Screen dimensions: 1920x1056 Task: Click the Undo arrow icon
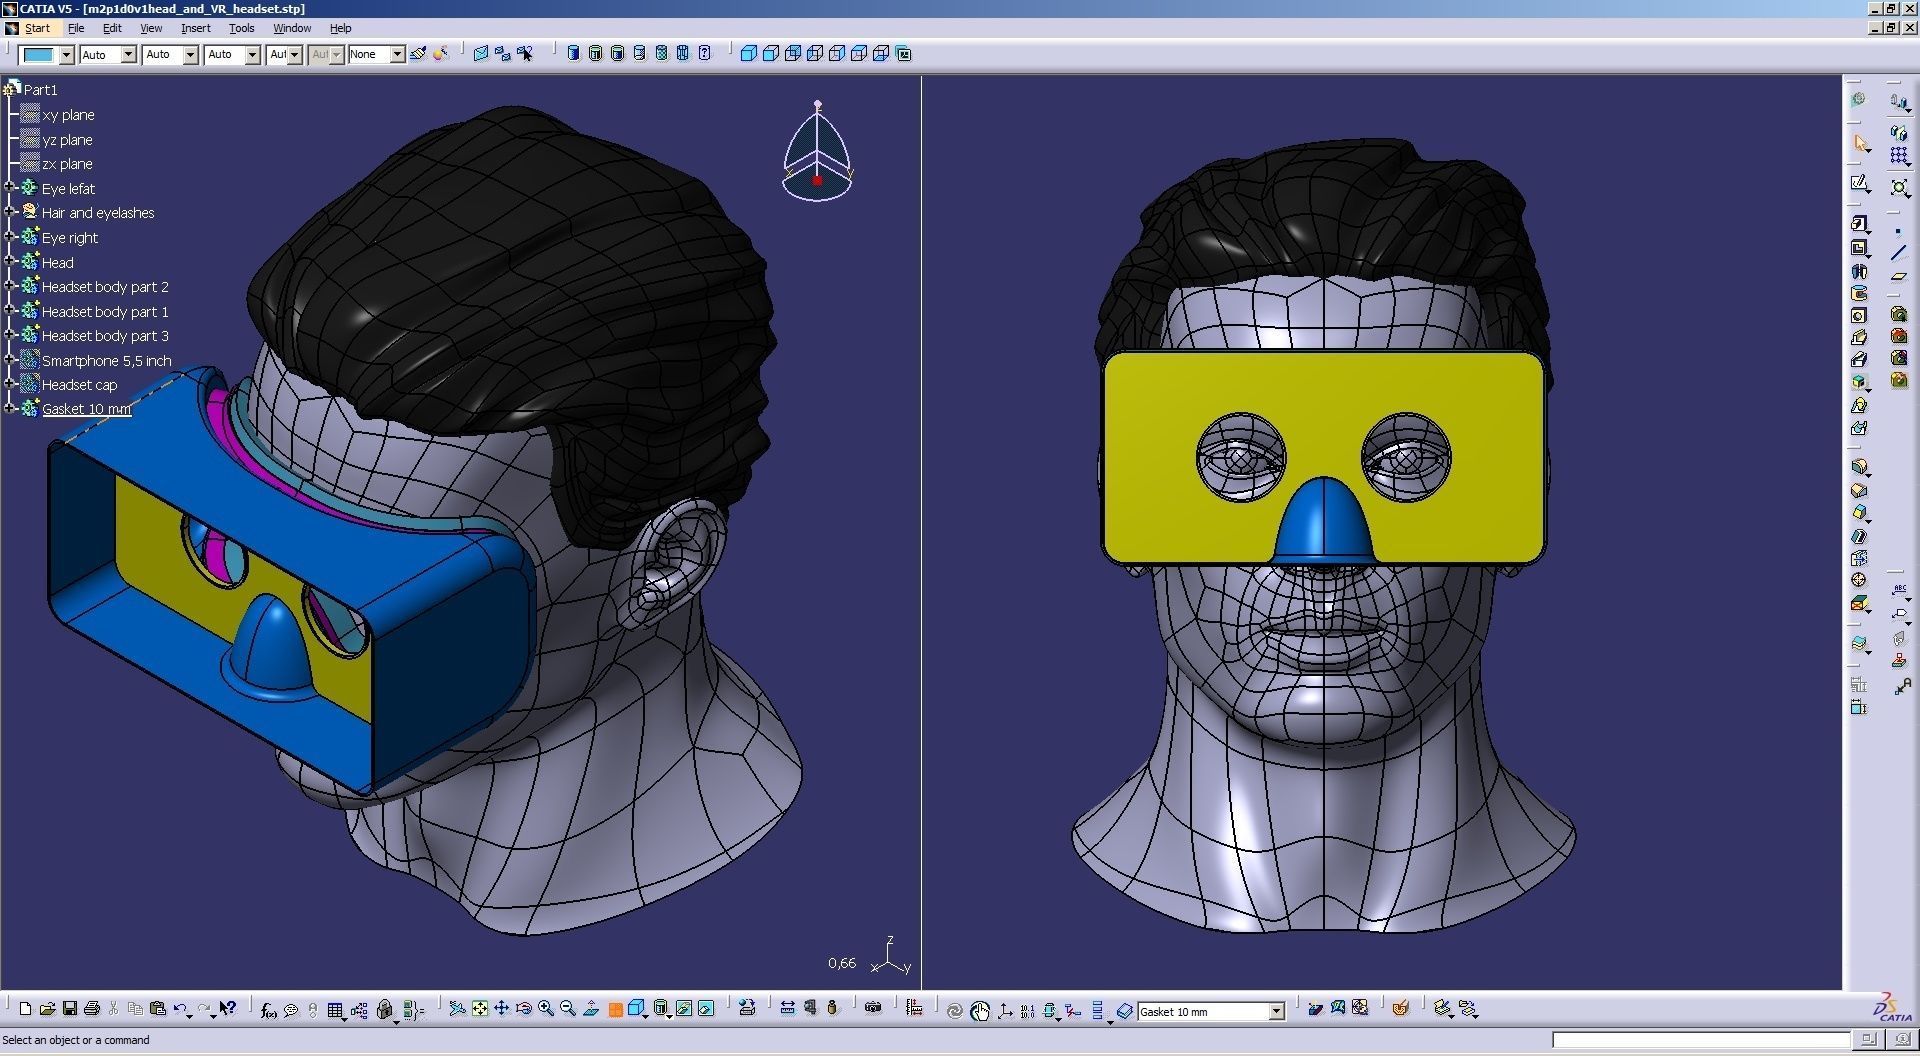(180, 1009)
